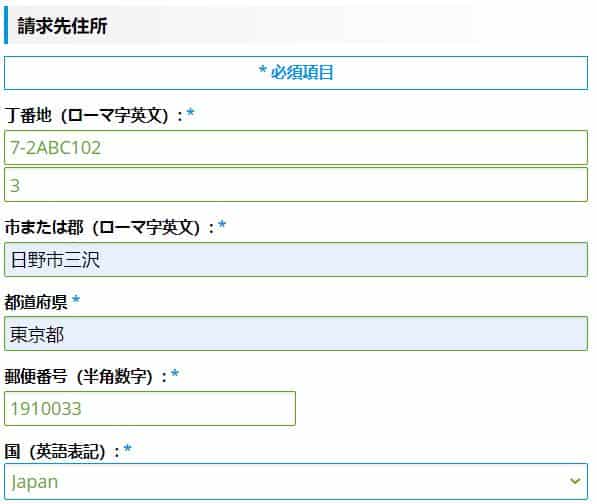597x504 pixels.
Task: Open the country dropdown showing Japan
Action: click(296, 482)
